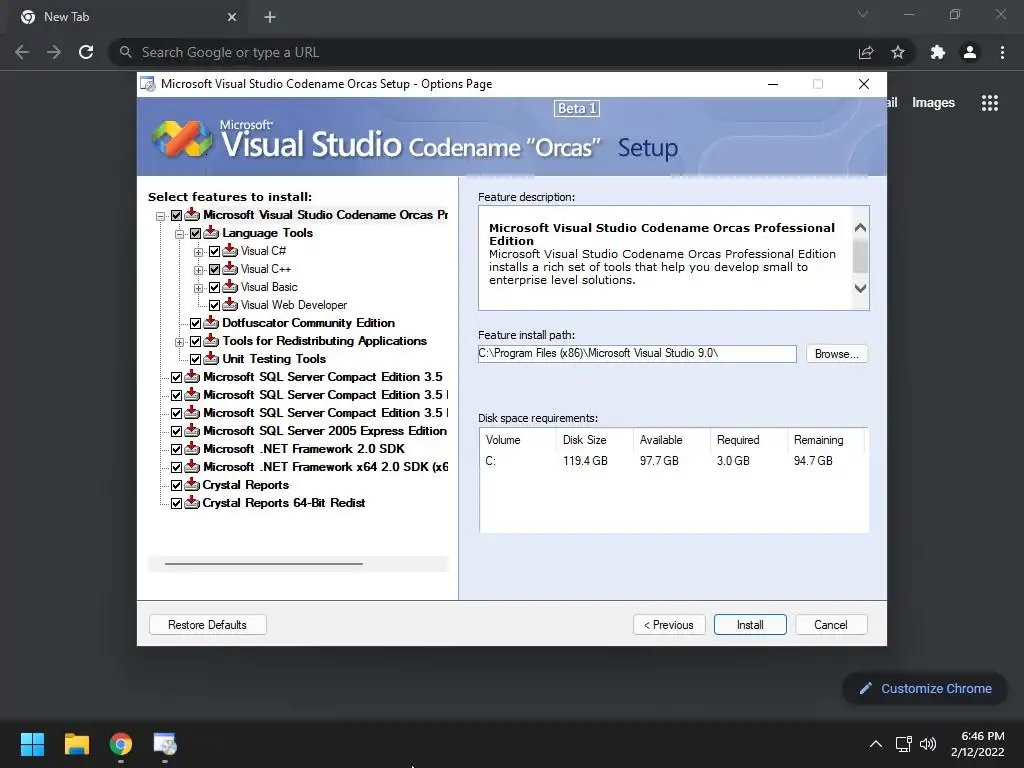
Task: Click Customize Chrome button
Action: (925, 688)
